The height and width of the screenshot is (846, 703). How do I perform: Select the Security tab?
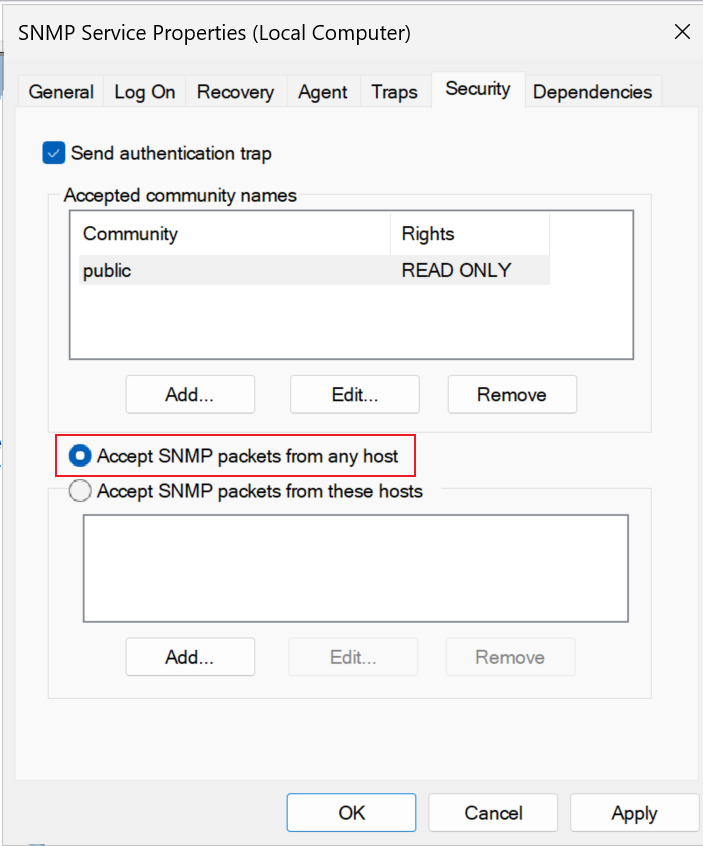[x=478, y=89]
